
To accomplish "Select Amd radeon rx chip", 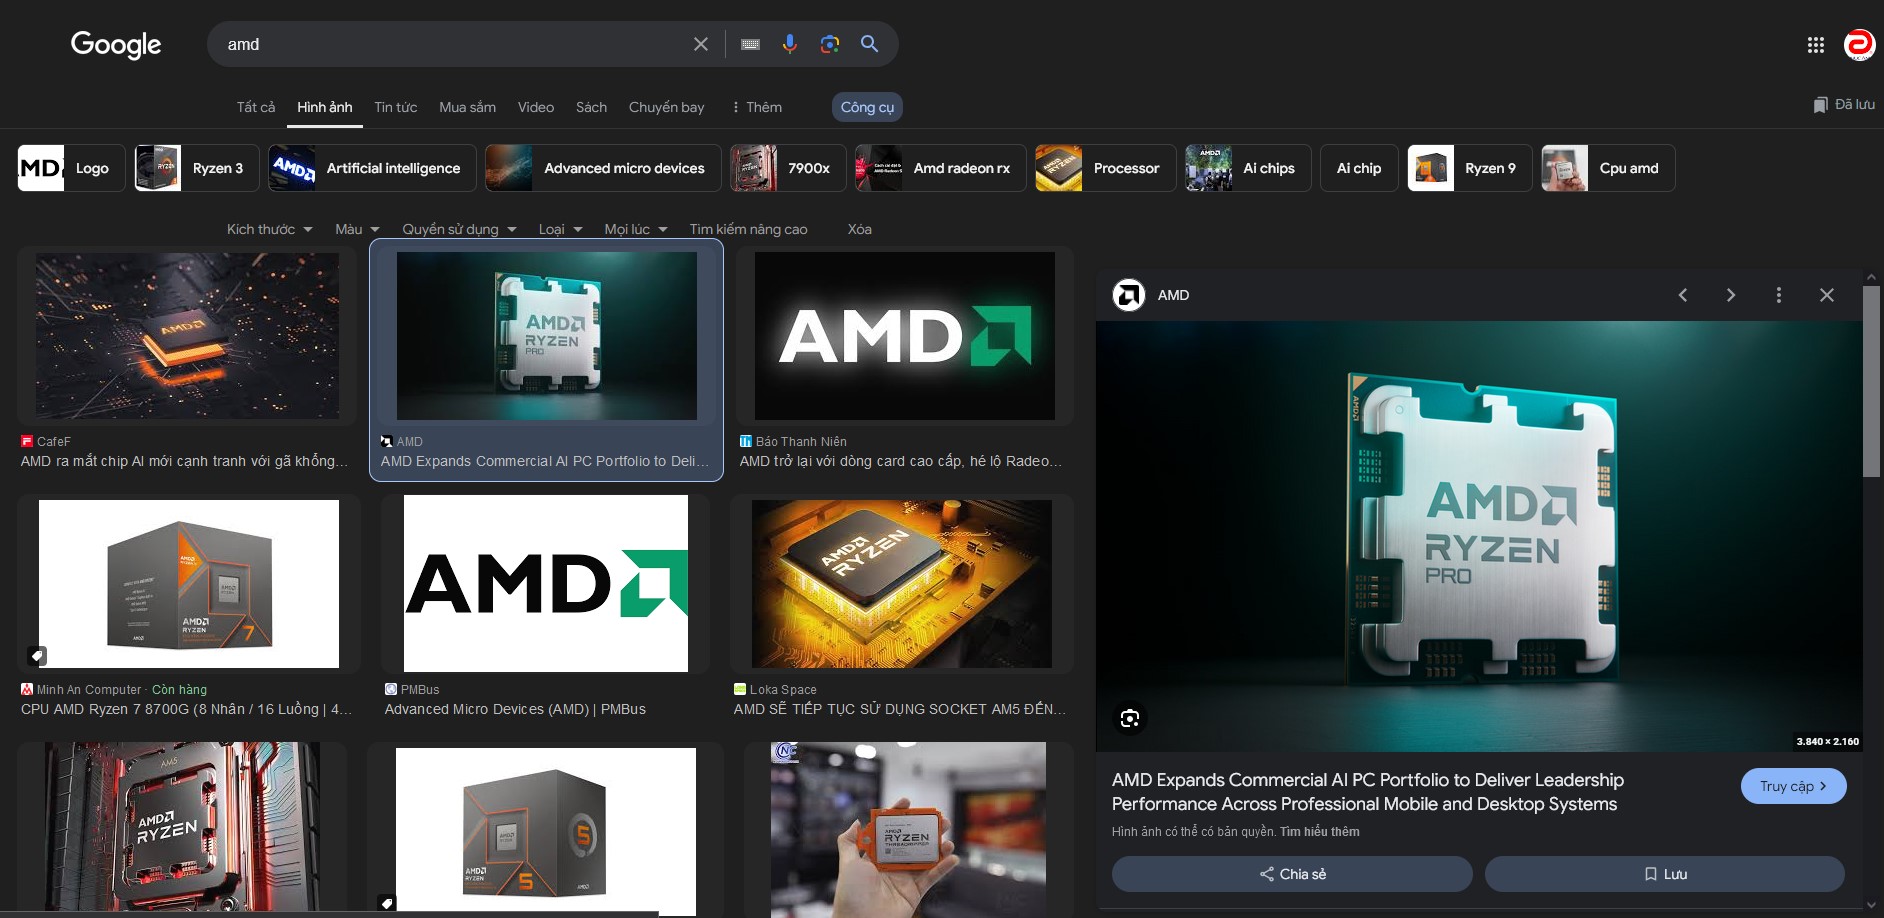I will (940, 168).
